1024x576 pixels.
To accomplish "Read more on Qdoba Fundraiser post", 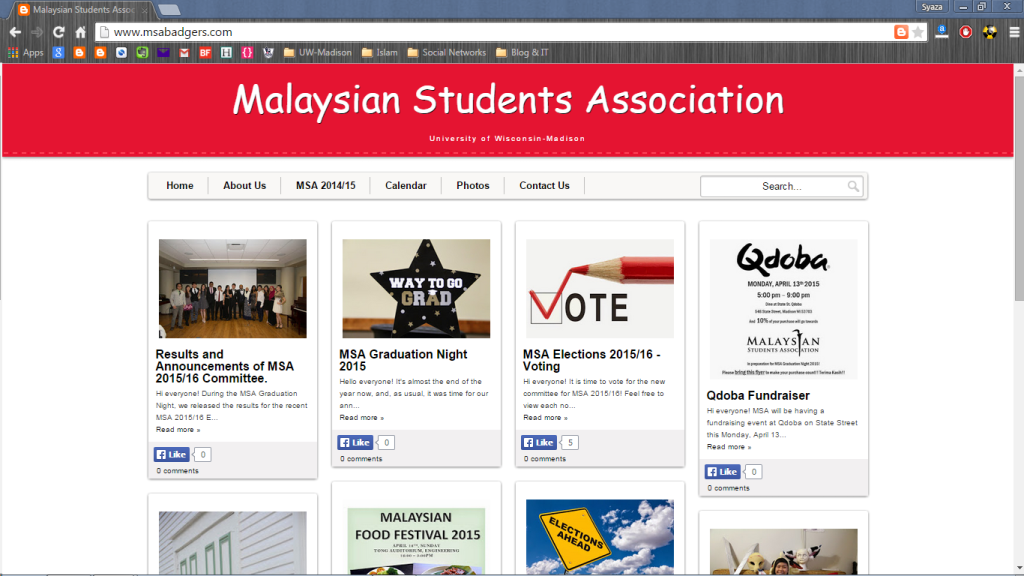I will point(728,447).
